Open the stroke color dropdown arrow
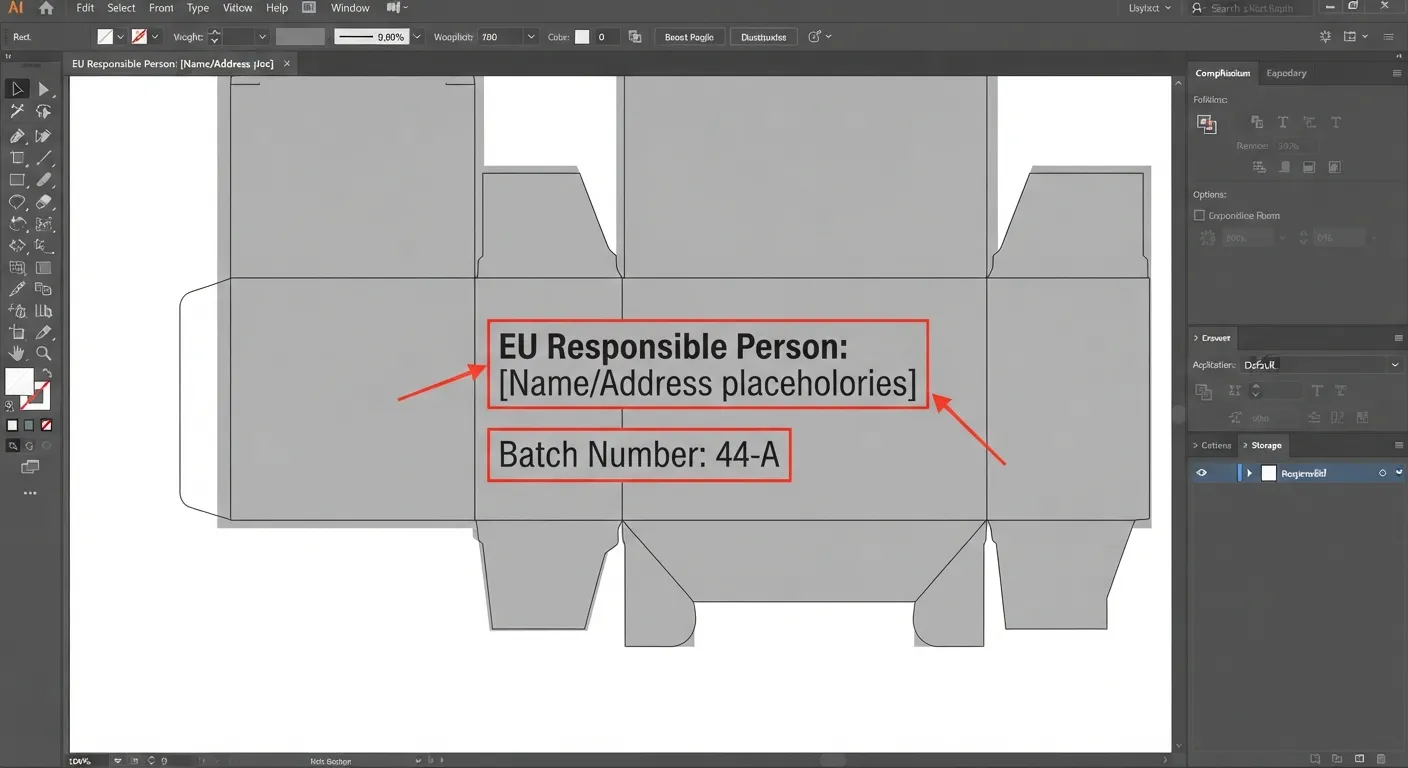The width and height of the screenshot is (1408, 768). coord(155,37)
